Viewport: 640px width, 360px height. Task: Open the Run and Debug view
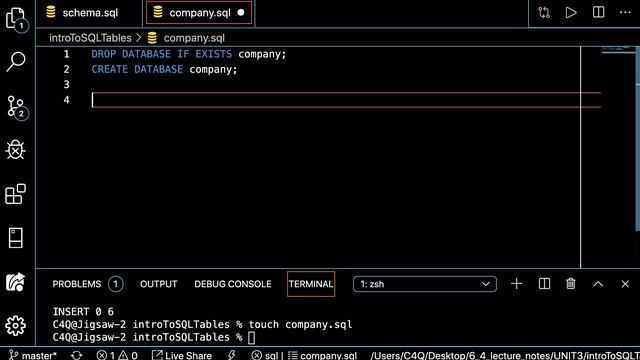coord(16,150)
